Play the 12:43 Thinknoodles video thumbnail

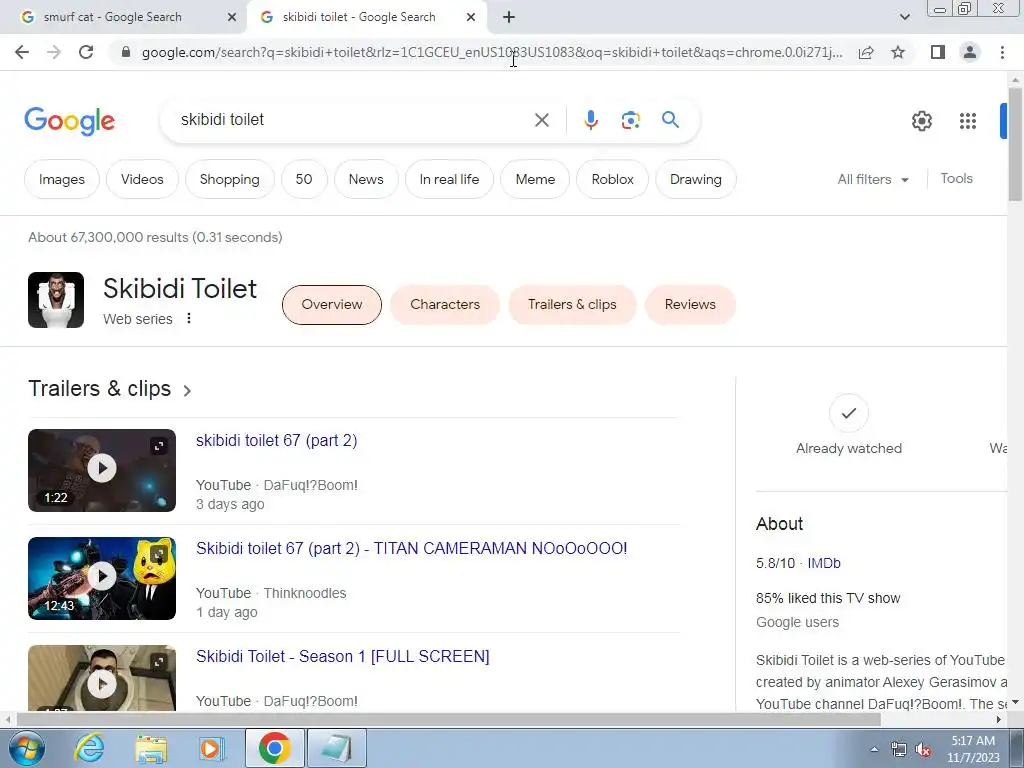102,578
